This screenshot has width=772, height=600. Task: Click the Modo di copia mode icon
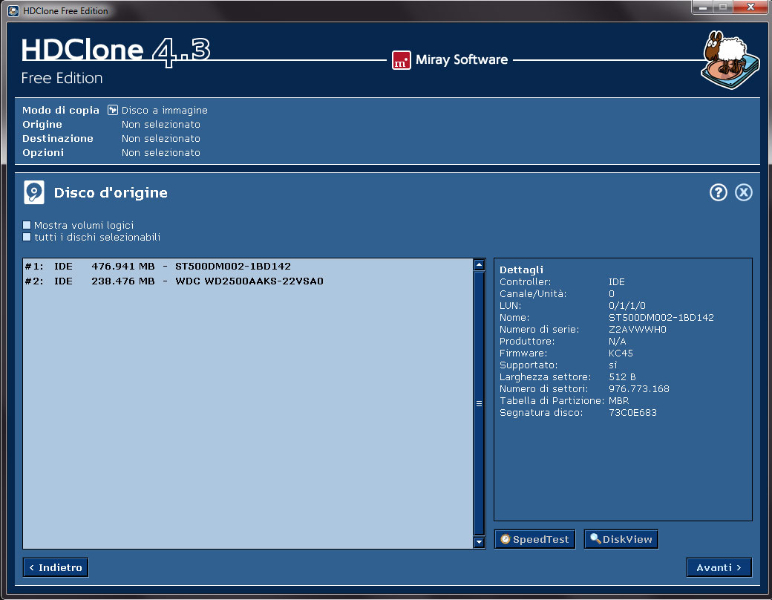click(113, 110)
